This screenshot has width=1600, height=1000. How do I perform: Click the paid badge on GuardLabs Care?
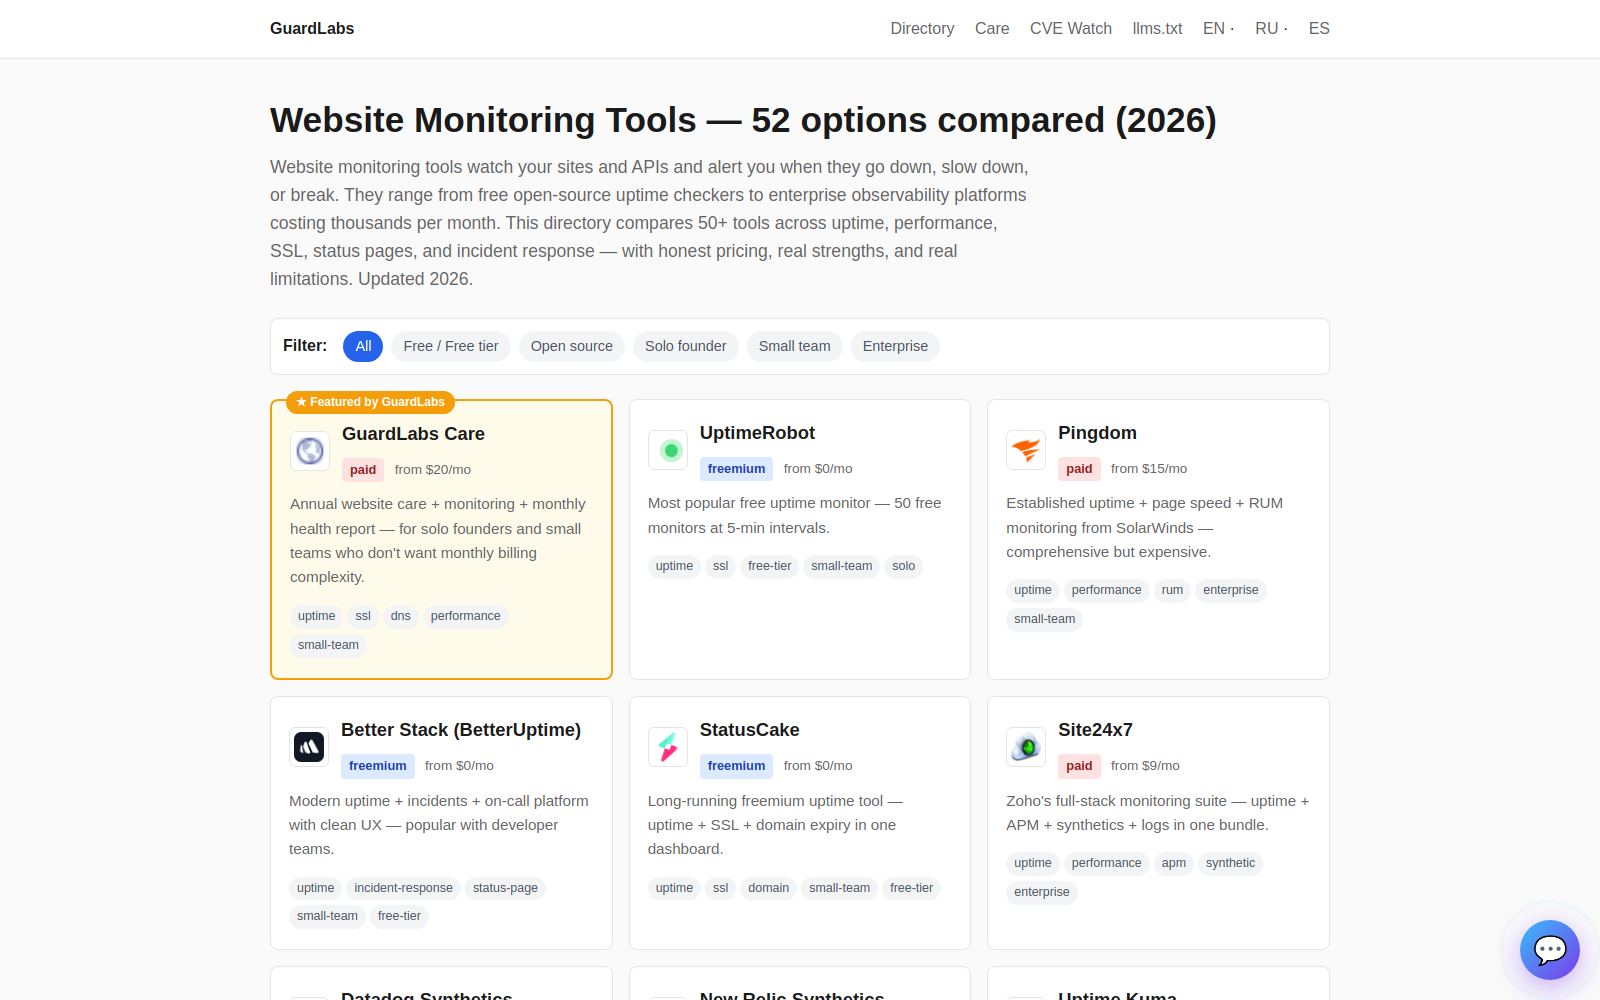[x=363, y=470]
